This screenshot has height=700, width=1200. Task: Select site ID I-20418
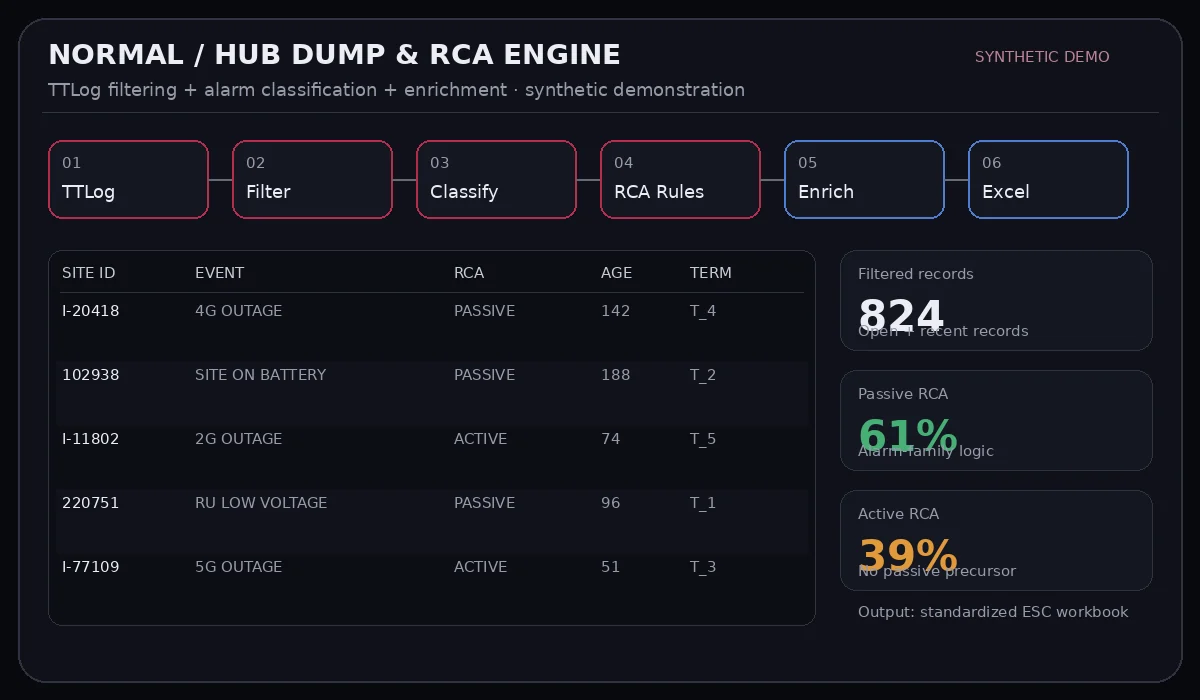(90, 311)
